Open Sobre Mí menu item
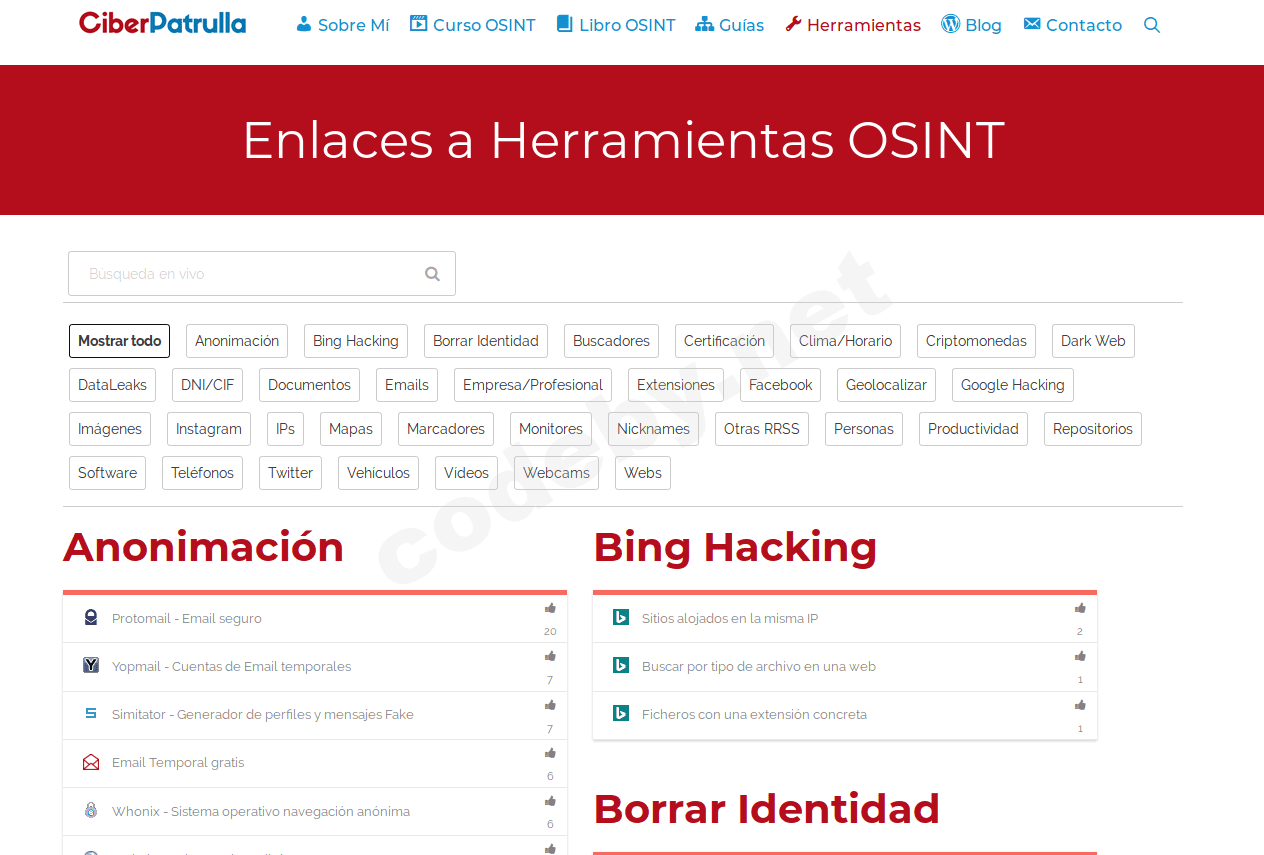This screenshot has height=855, width=1264. click(x=343, y=25)
